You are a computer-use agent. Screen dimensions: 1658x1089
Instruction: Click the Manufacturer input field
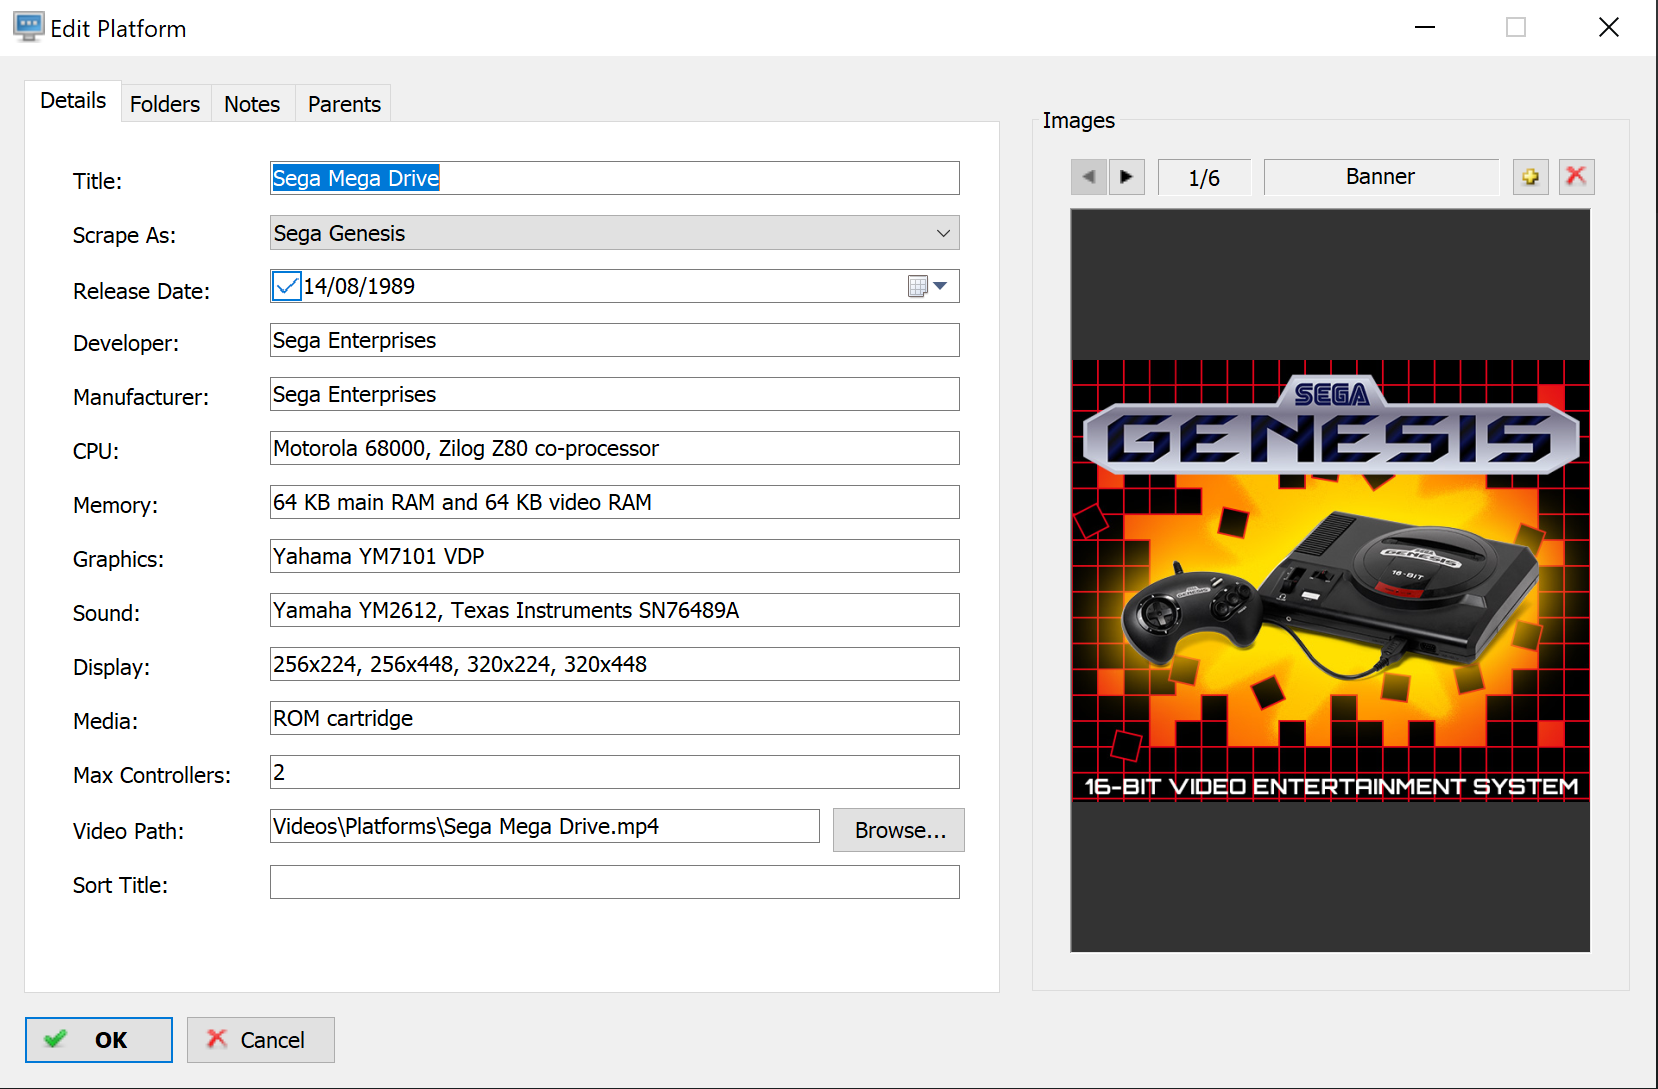tap(615, 394)
